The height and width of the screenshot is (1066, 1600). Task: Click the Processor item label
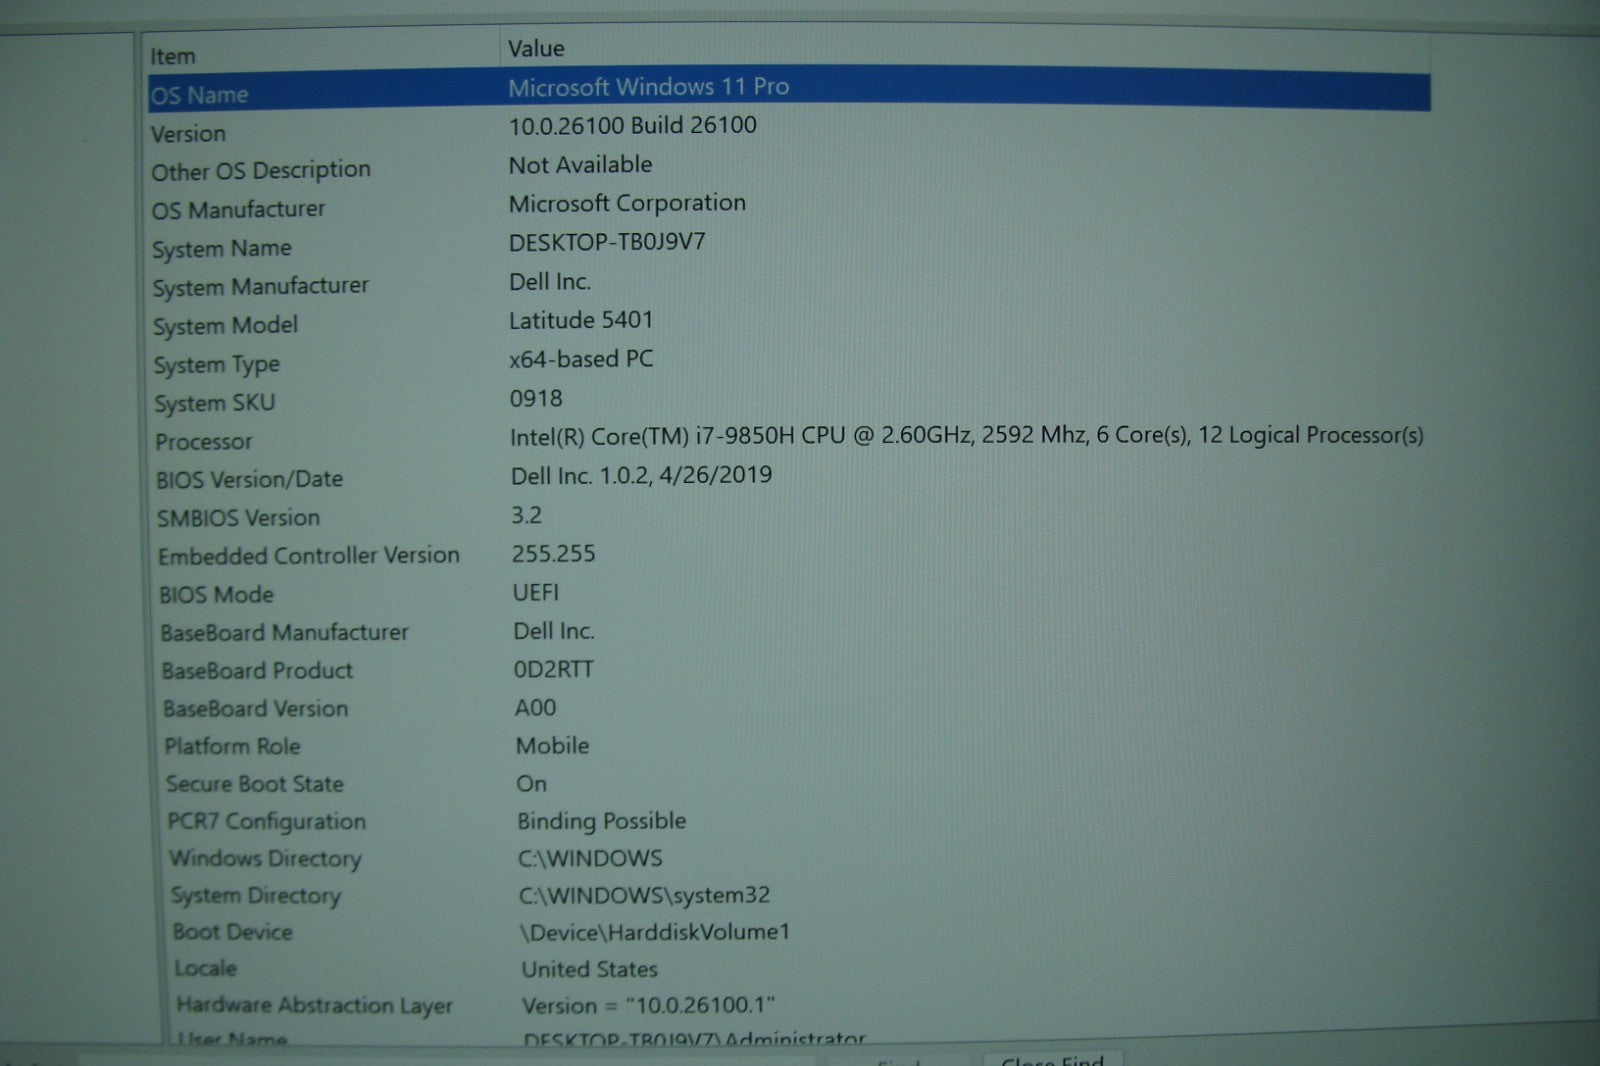pyautogui.click(x=204, y=442)
